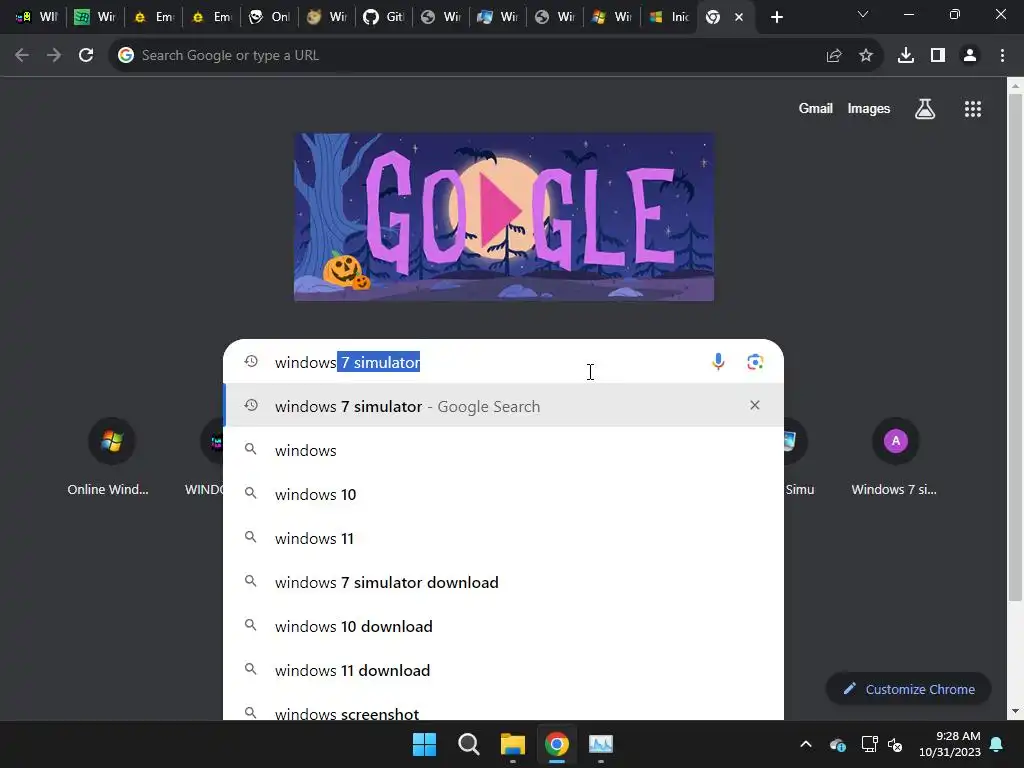Pick the 'windows 11' suggestion

(x=504, y=538)
